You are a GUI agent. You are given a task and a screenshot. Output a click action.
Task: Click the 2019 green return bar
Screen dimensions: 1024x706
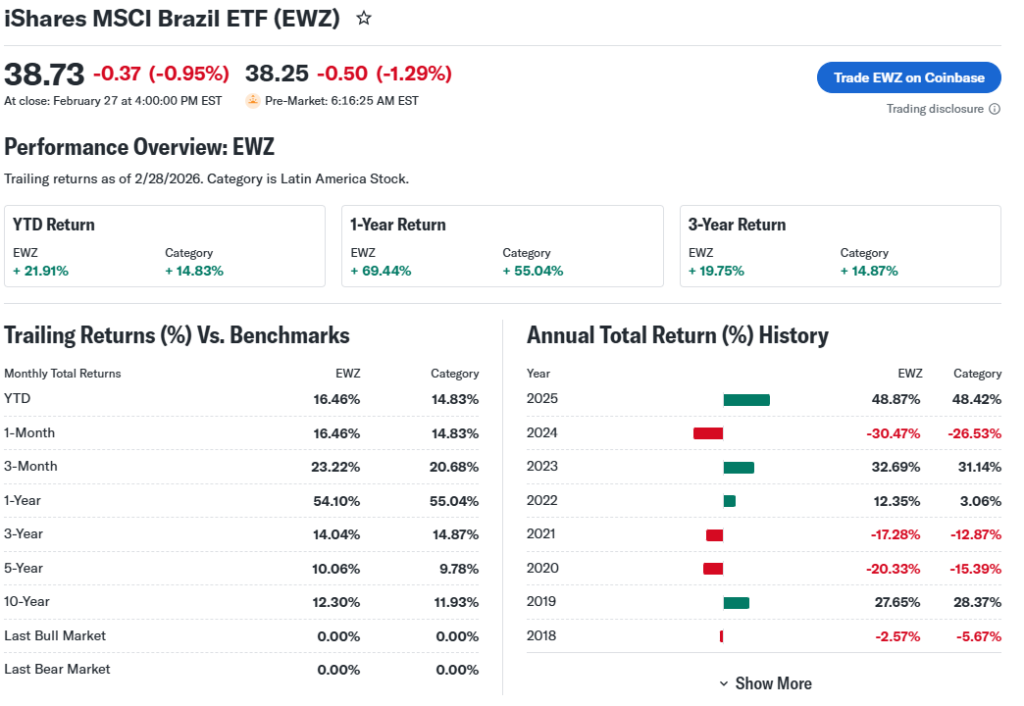[736, 602]
